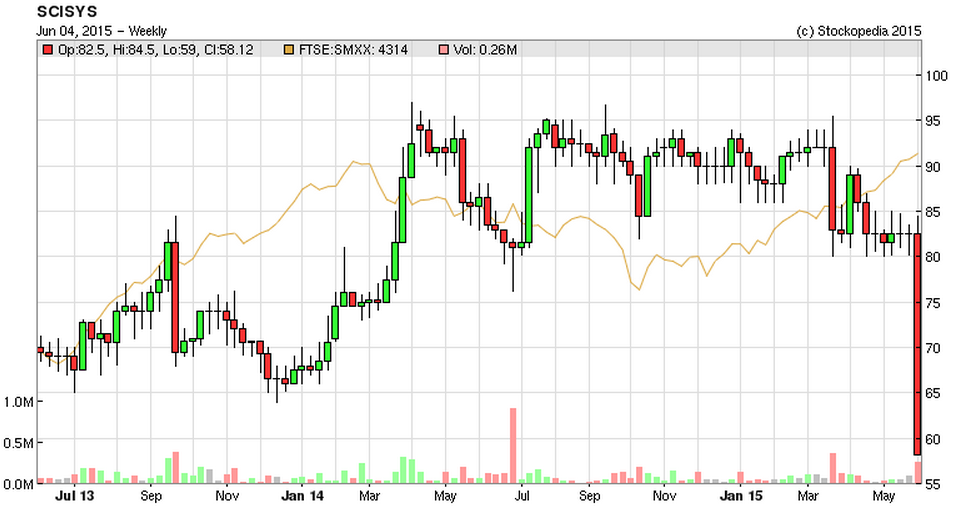Click the 90 price axis label
This screenshot has width=957, height=521.
tap(933, 167)
